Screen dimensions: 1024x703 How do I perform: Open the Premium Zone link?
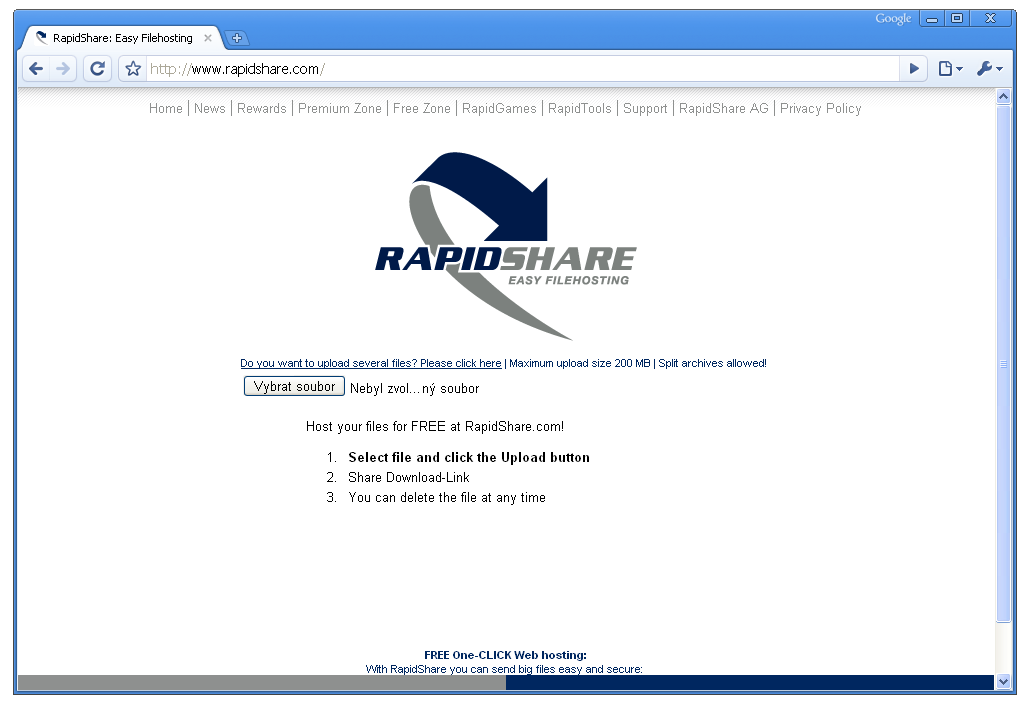(340, 108)
